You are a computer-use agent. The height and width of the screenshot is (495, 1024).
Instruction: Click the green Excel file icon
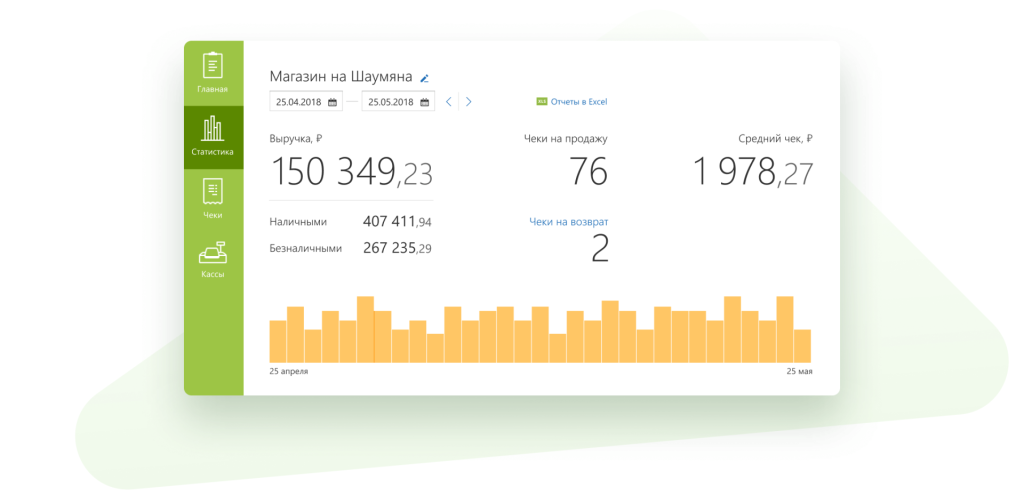coord(542,102)
